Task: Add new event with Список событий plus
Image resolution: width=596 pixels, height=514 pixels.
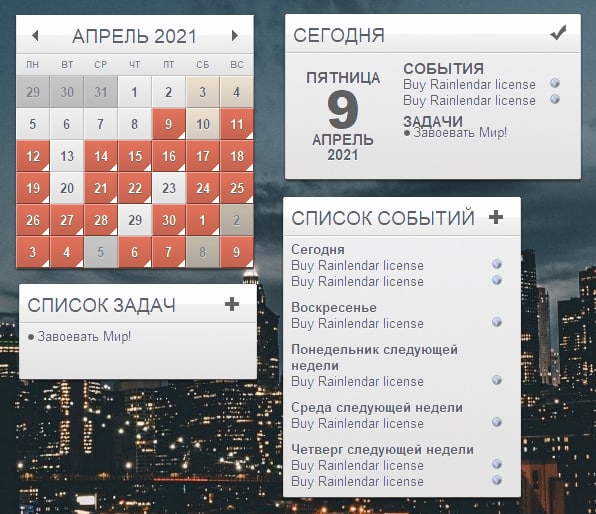Action: 496,217
